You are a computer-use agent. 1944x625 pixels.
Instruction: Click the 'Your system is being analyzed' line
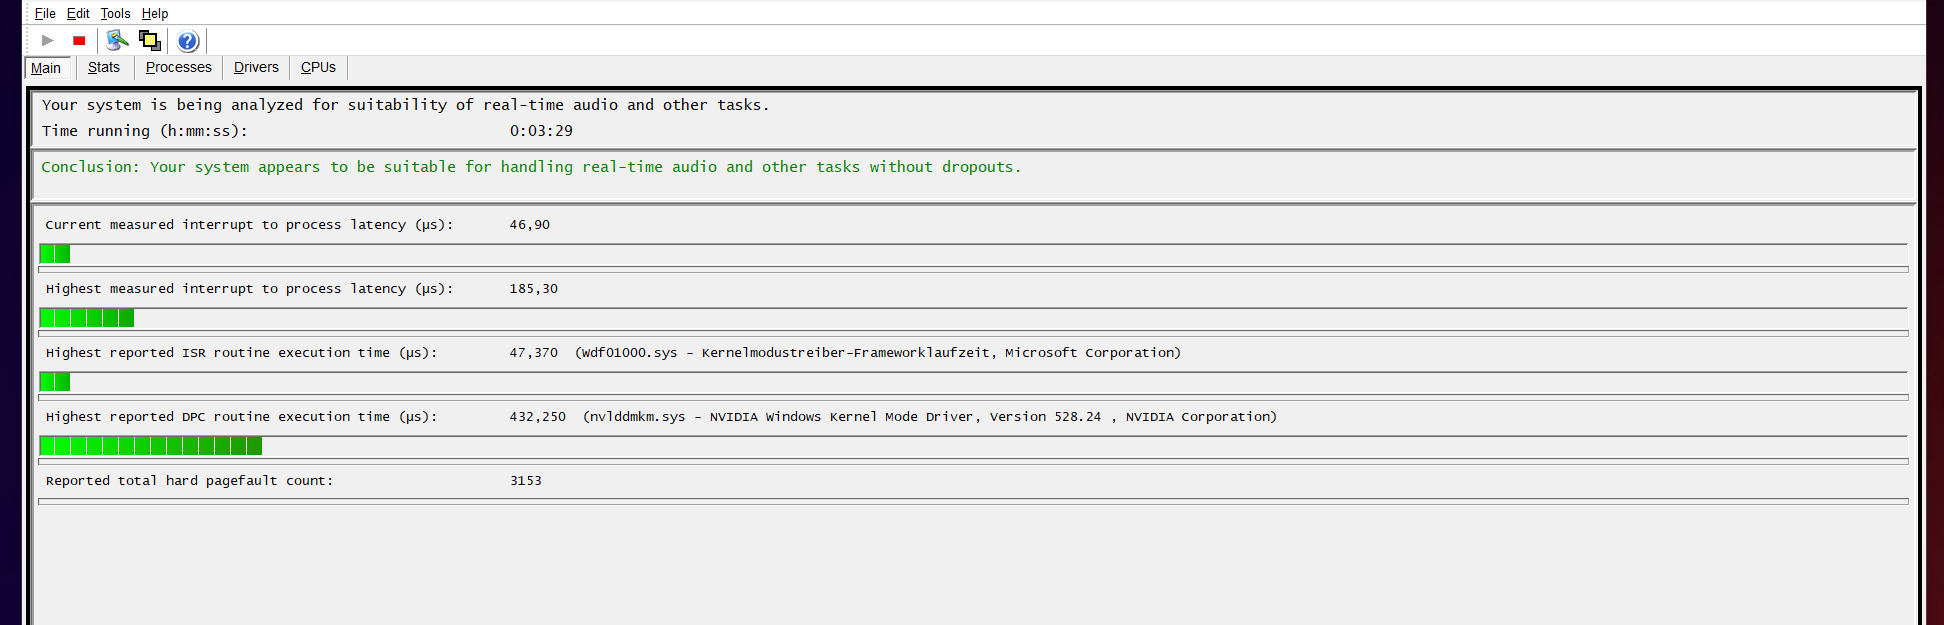[406, 105]
